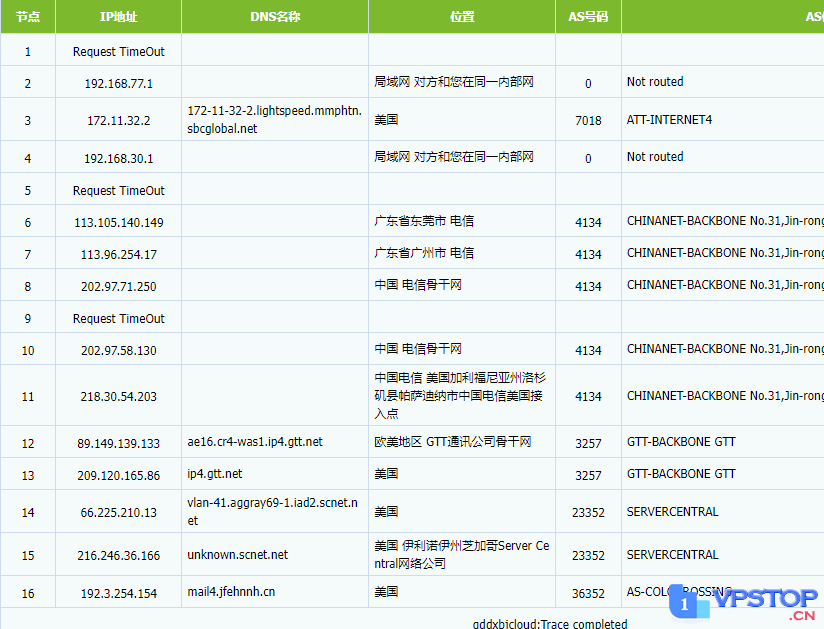Click AS number 4134 in node 6 row
The width and height of the screenshot is (824, 629).
pos(588,223)
